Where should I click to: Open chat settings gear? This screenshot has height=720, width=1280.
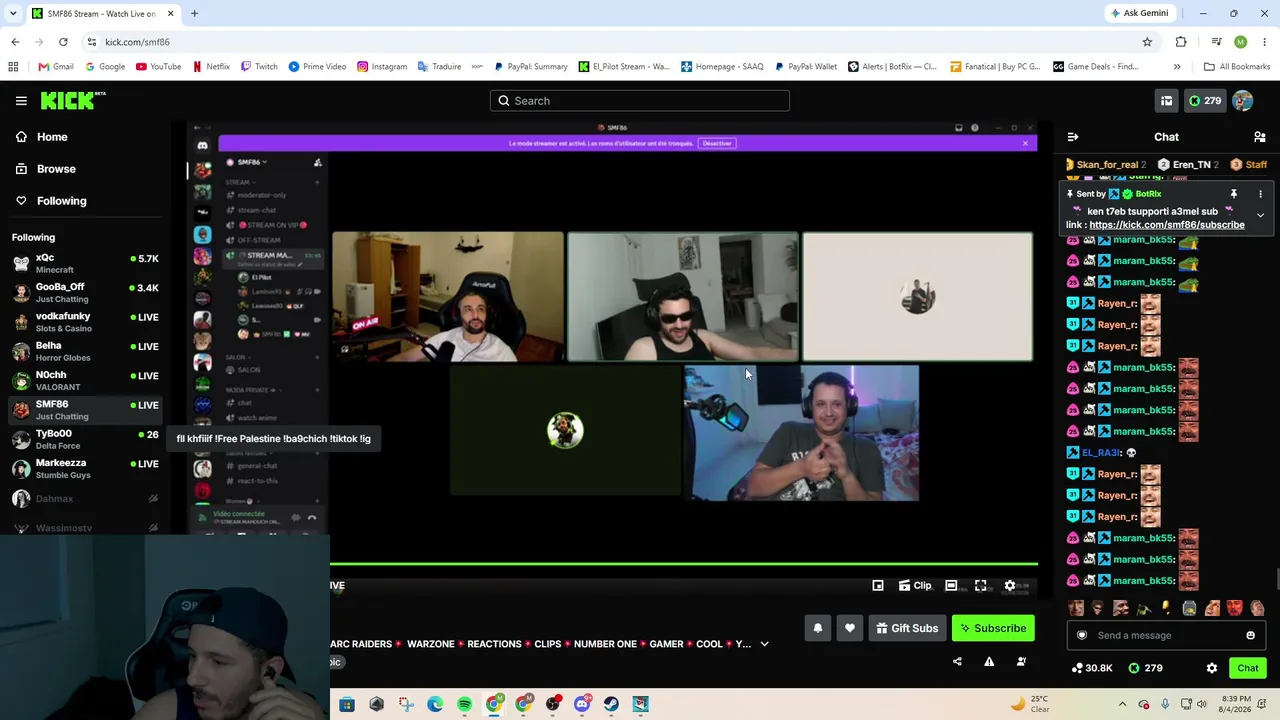[1211, 668]
